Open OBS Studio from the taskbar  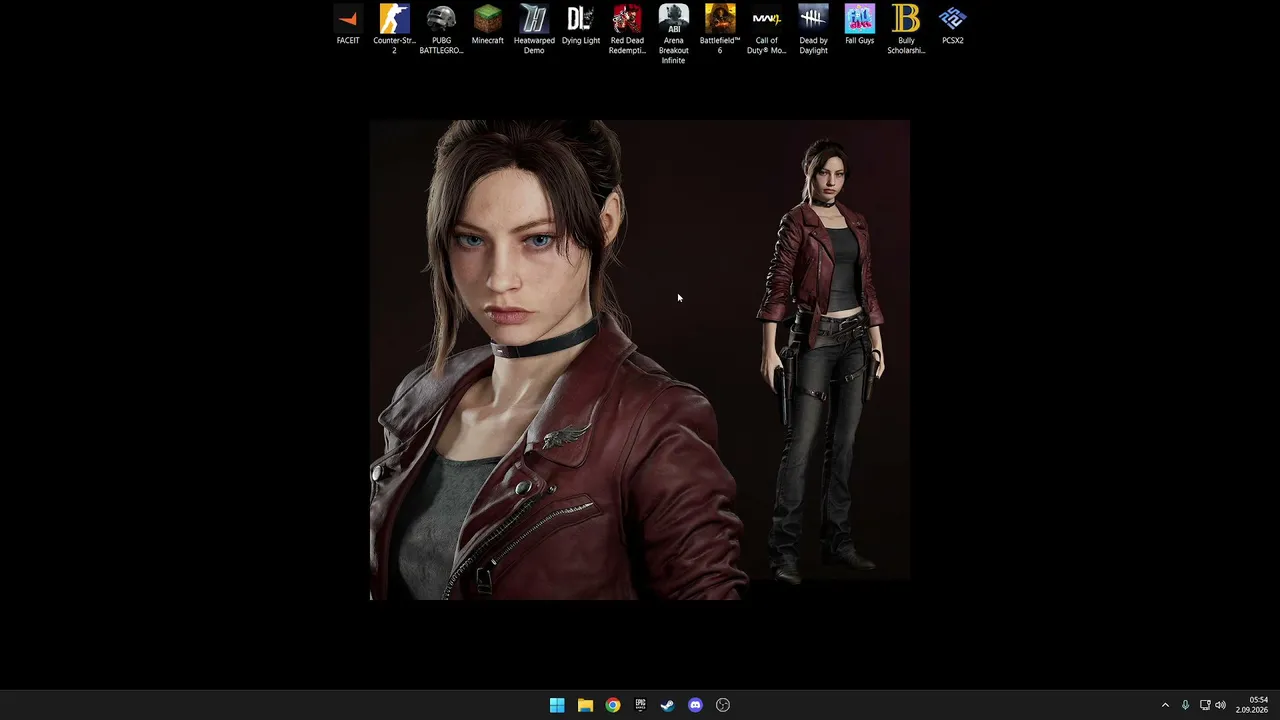723,705
